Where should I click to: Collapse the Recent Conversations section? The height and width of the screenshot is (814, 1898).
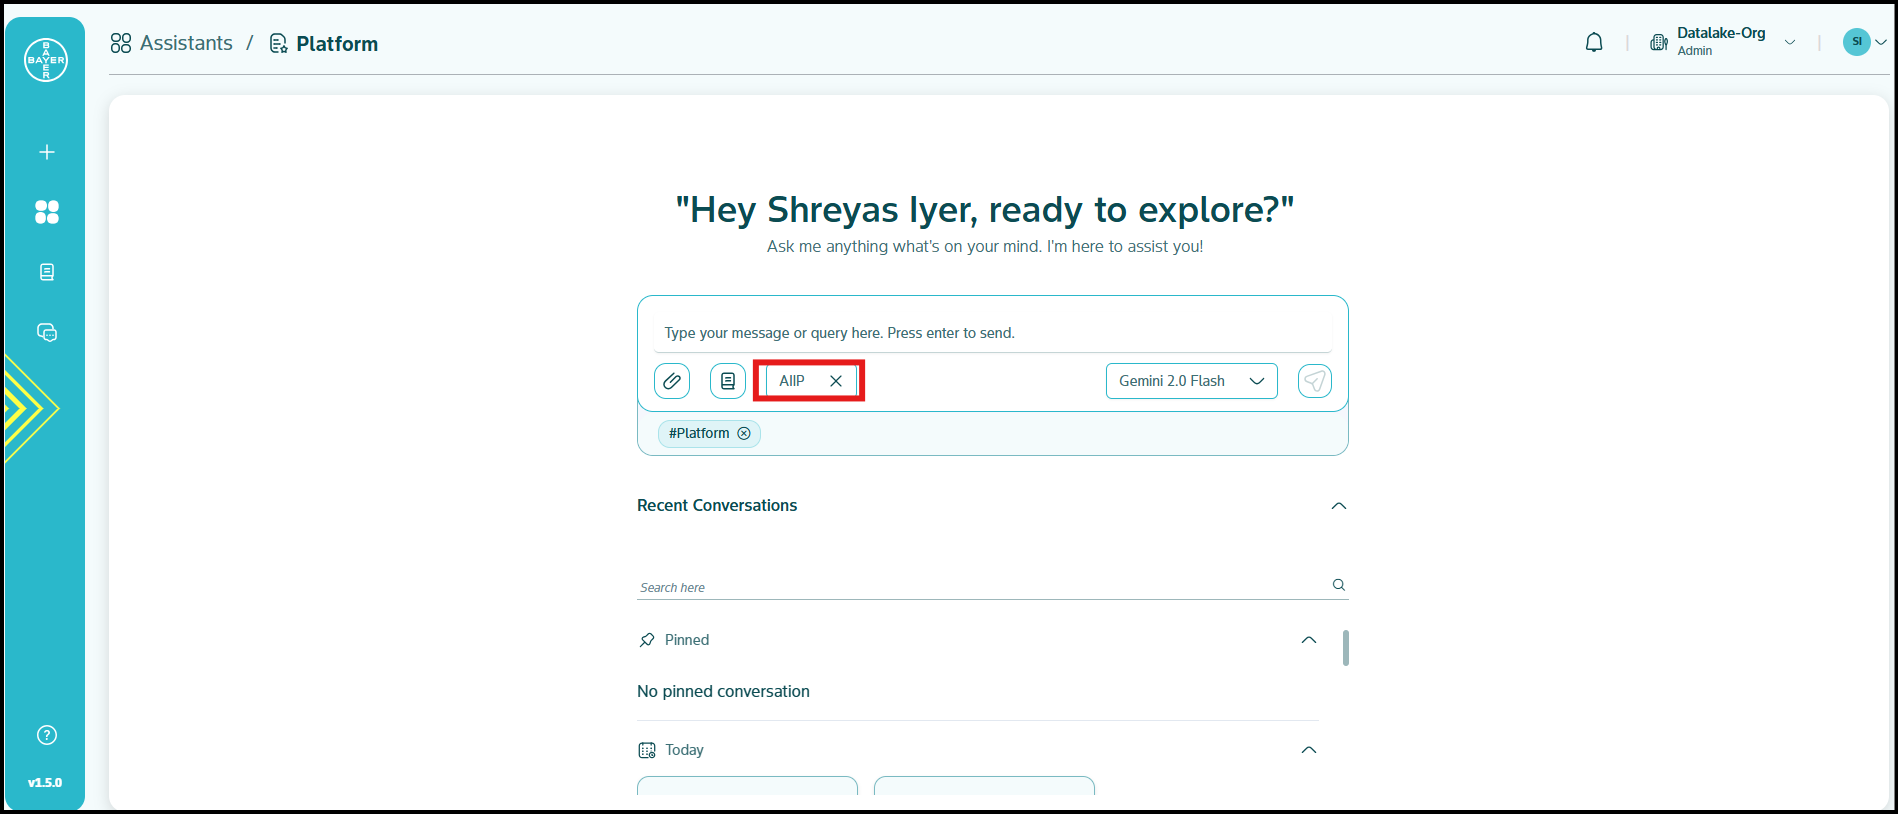1338,506
